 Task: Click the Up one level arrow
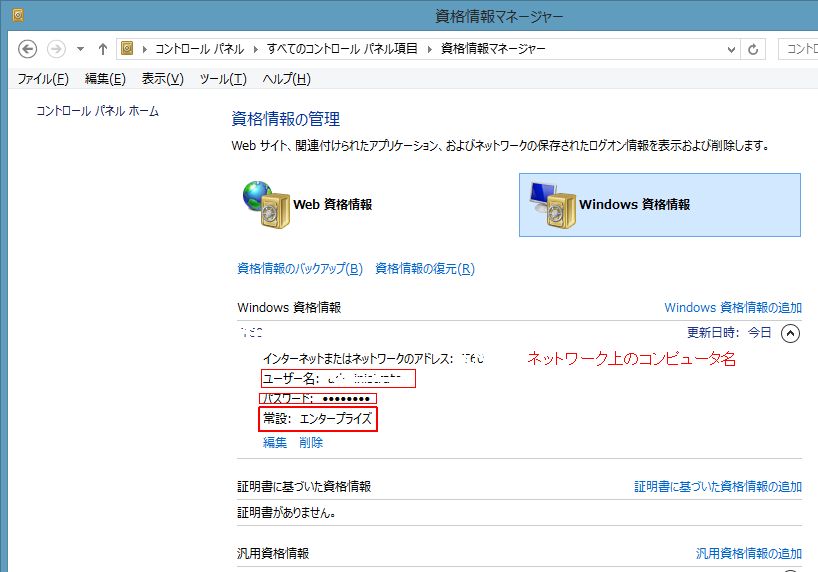103,49
